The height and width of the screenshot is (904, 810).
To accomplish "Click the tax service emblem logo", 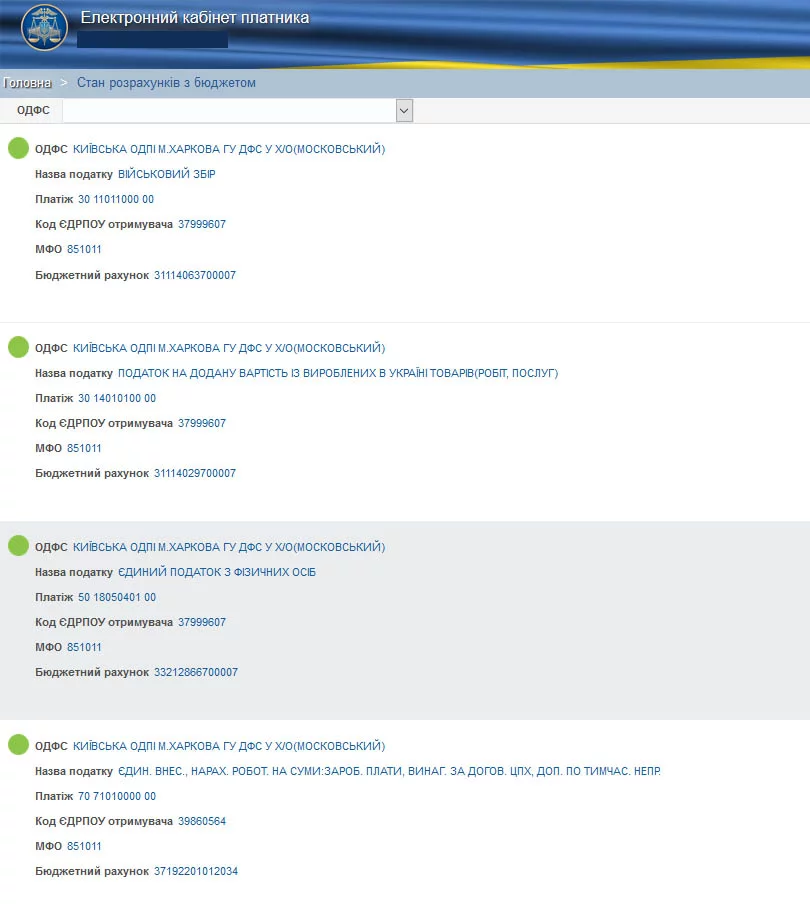I will tap(44, 27).
